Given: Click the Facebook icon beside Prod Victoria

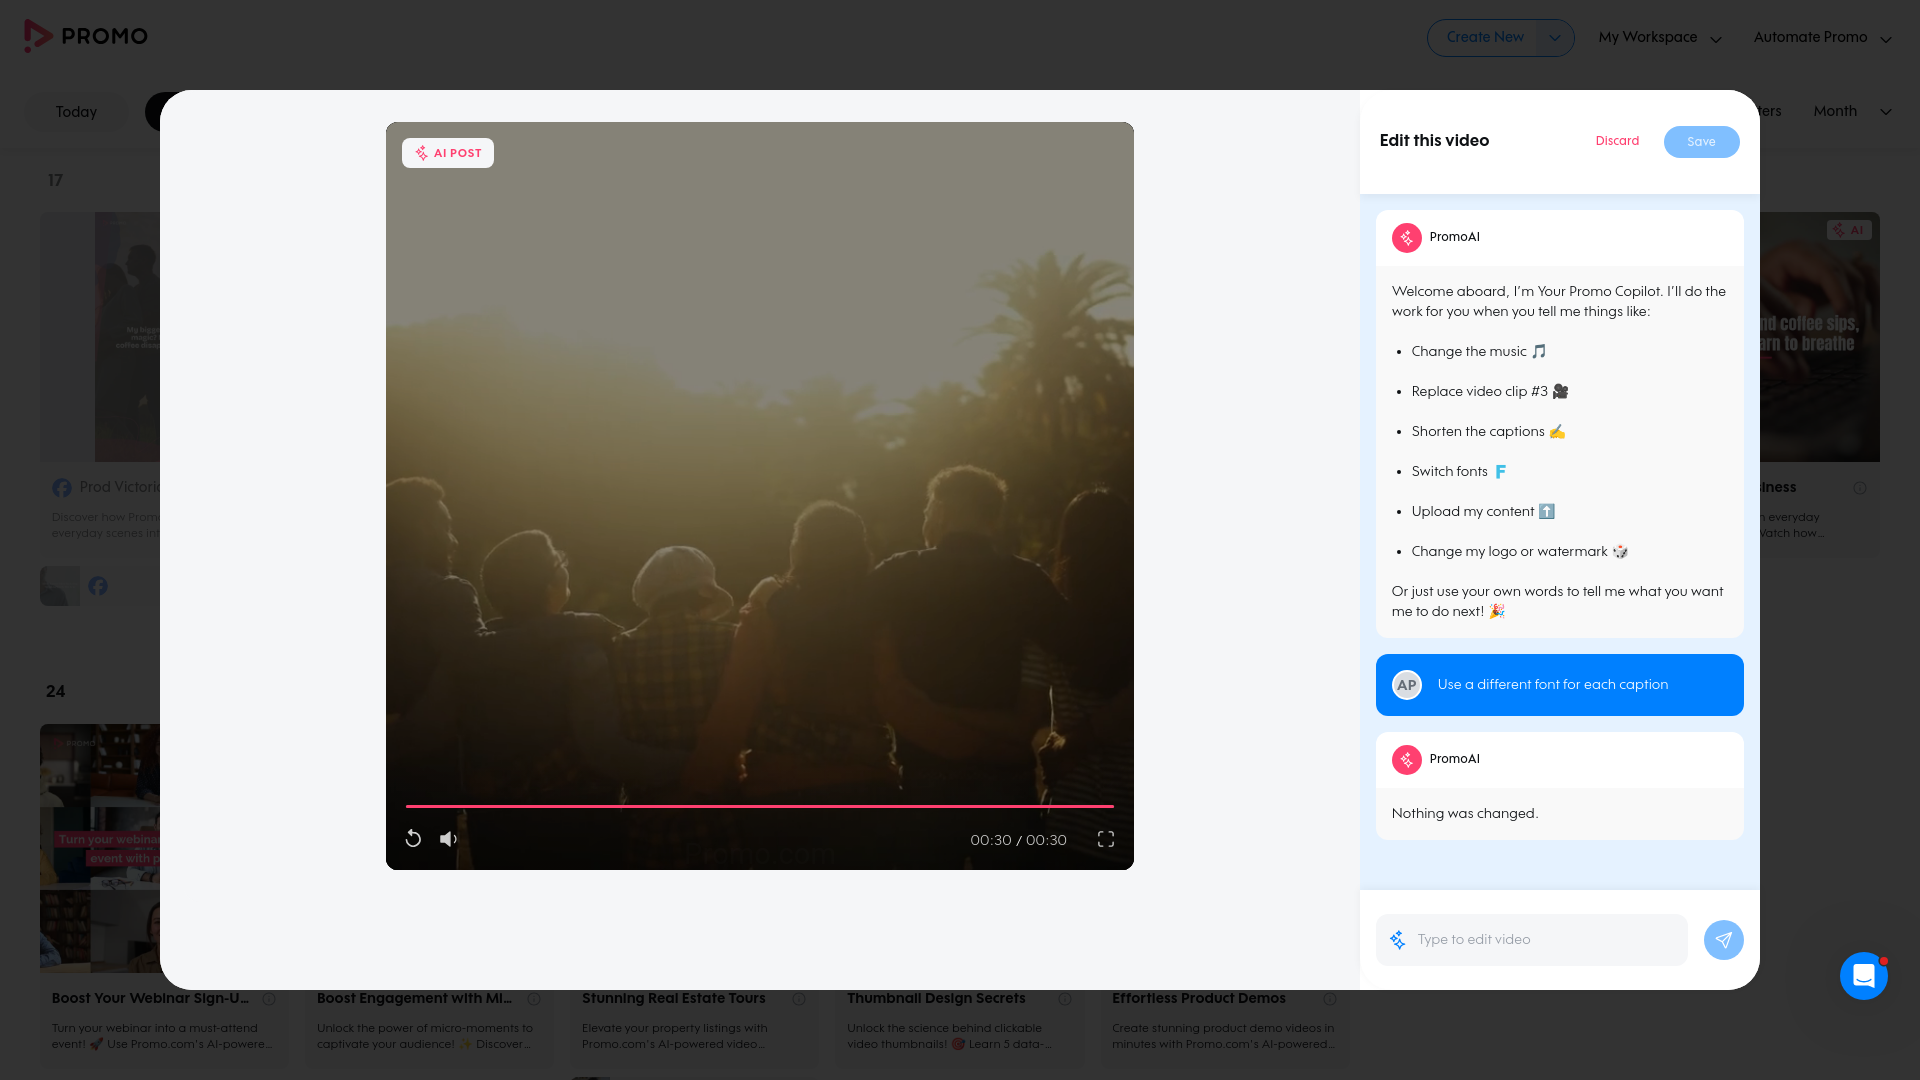Looking at the screenshot, I should [x=62, y=488].
